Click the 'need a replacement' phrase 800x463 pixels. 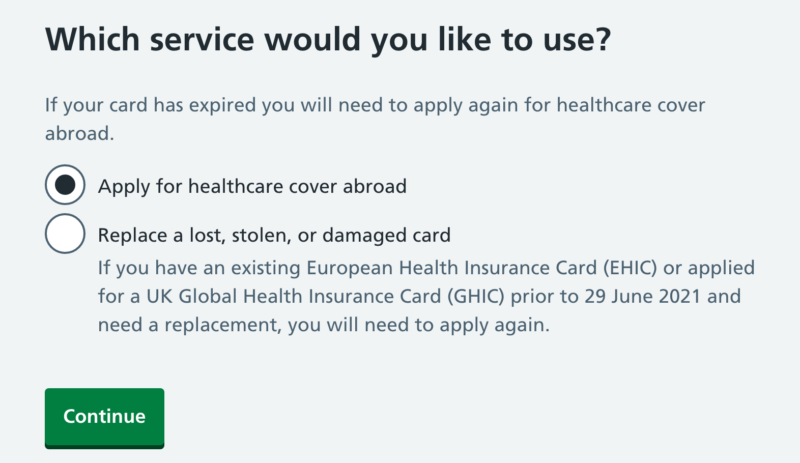[174, 325]
